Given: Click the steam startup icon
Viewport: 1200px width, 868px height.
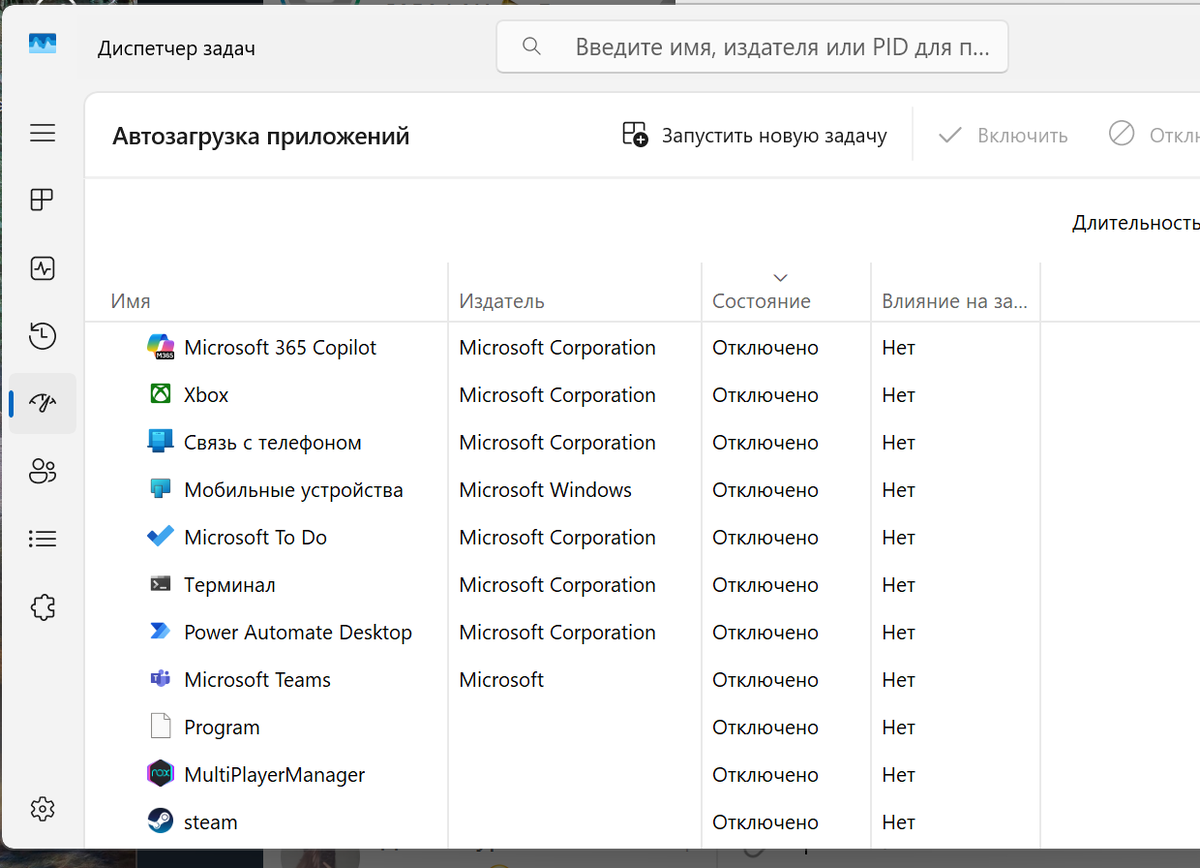Looking at the screenshot, I should pyautogui.click(x=160, y=822).
